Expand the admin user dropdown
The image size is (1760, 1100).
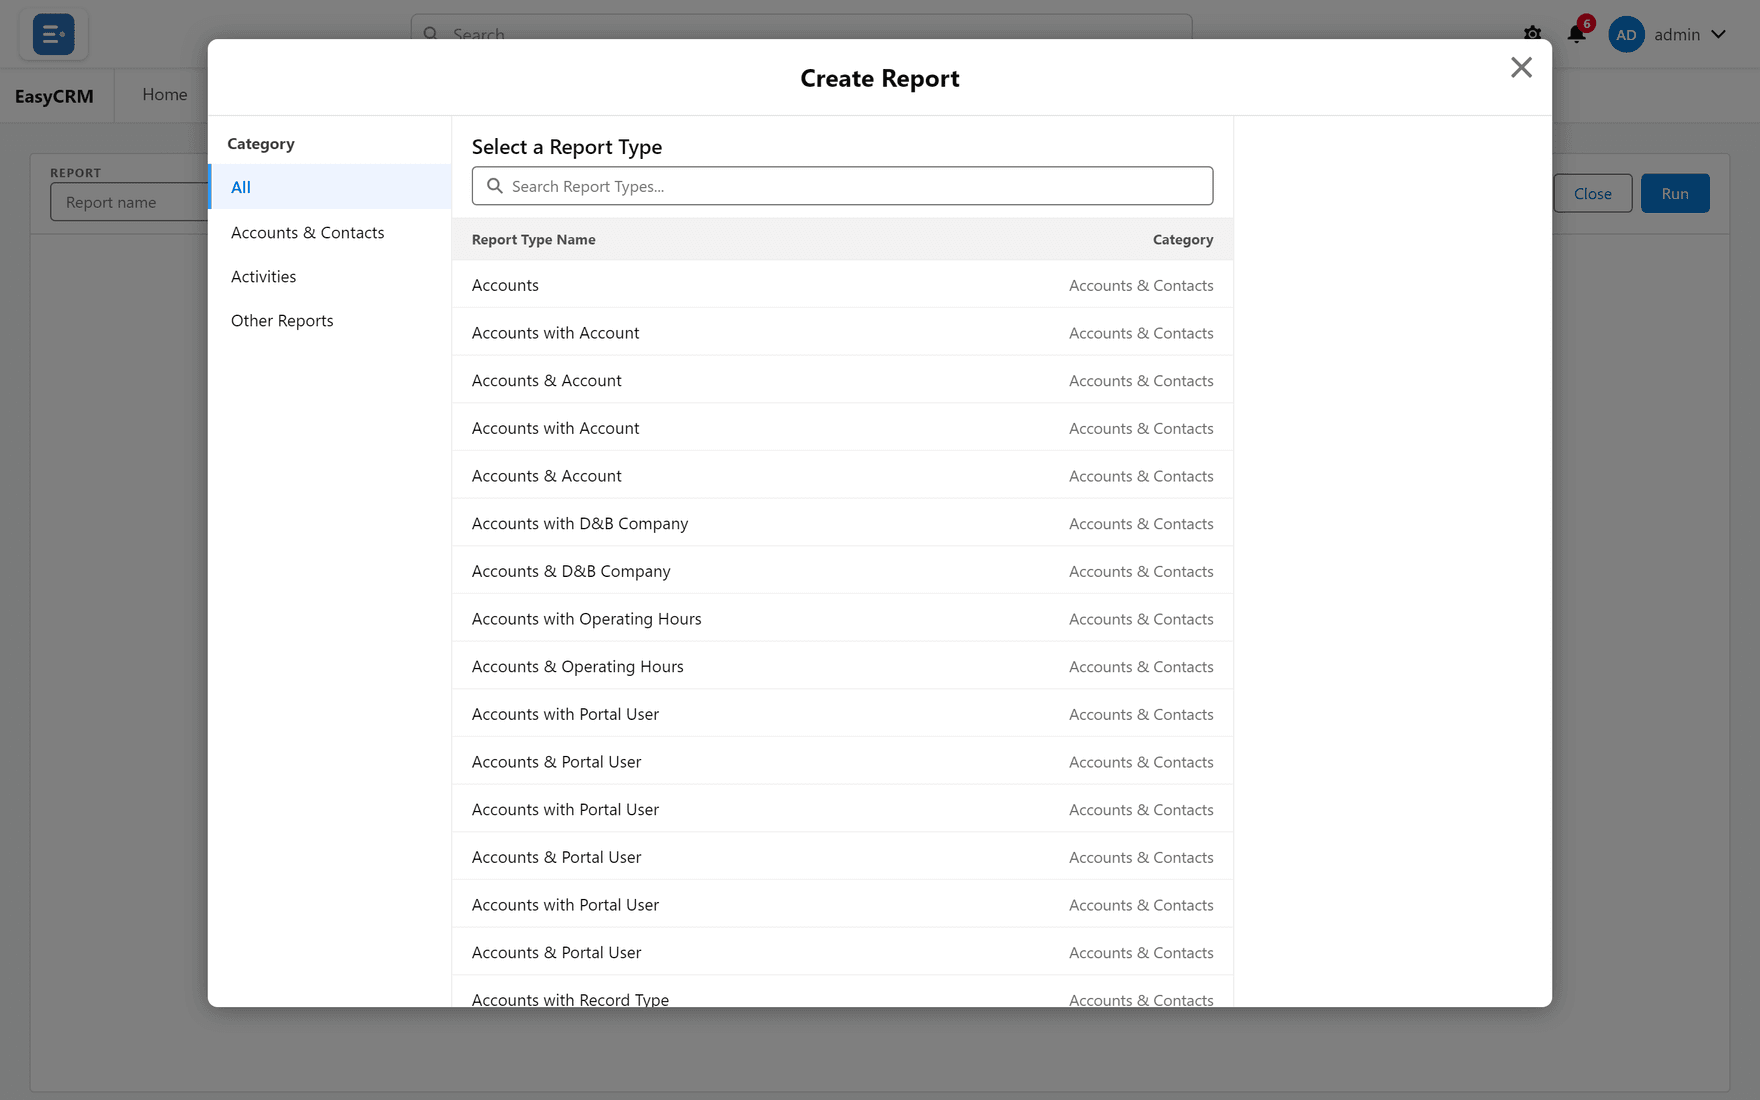tap(1718, 34)
